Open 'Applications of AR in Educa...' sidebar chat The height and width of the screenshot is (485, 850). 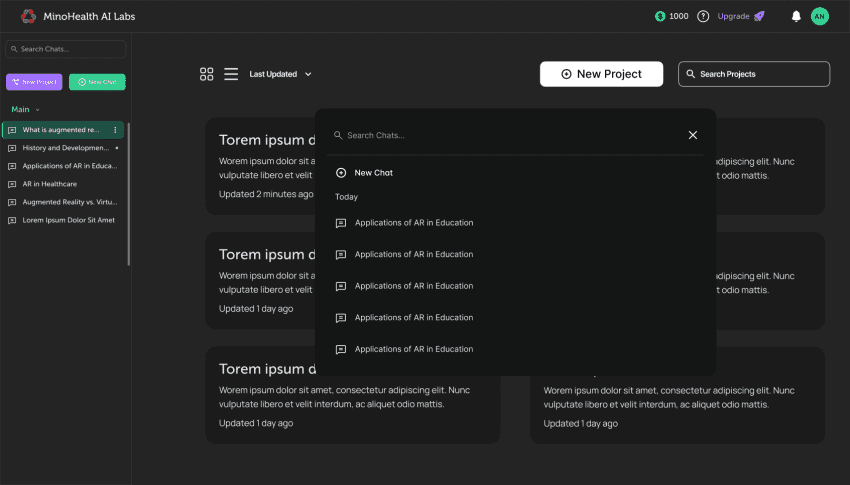click(x=63, y=166)
